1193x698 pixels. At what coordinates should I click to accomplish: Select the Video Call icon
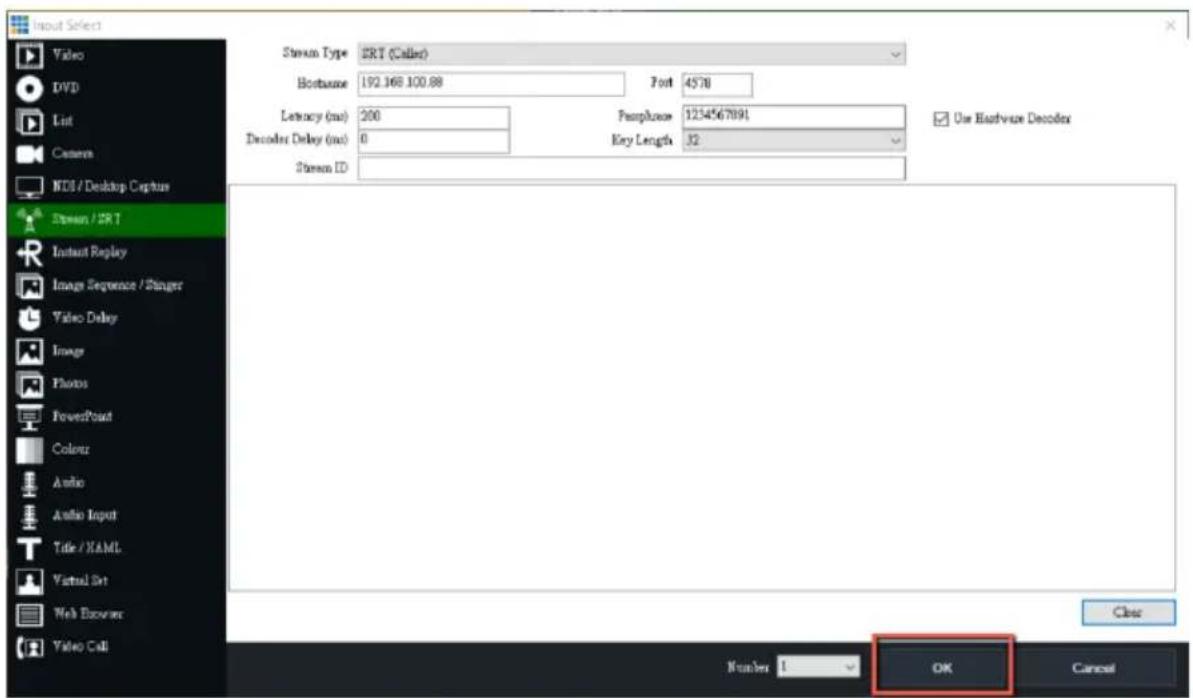coord(30,647)
